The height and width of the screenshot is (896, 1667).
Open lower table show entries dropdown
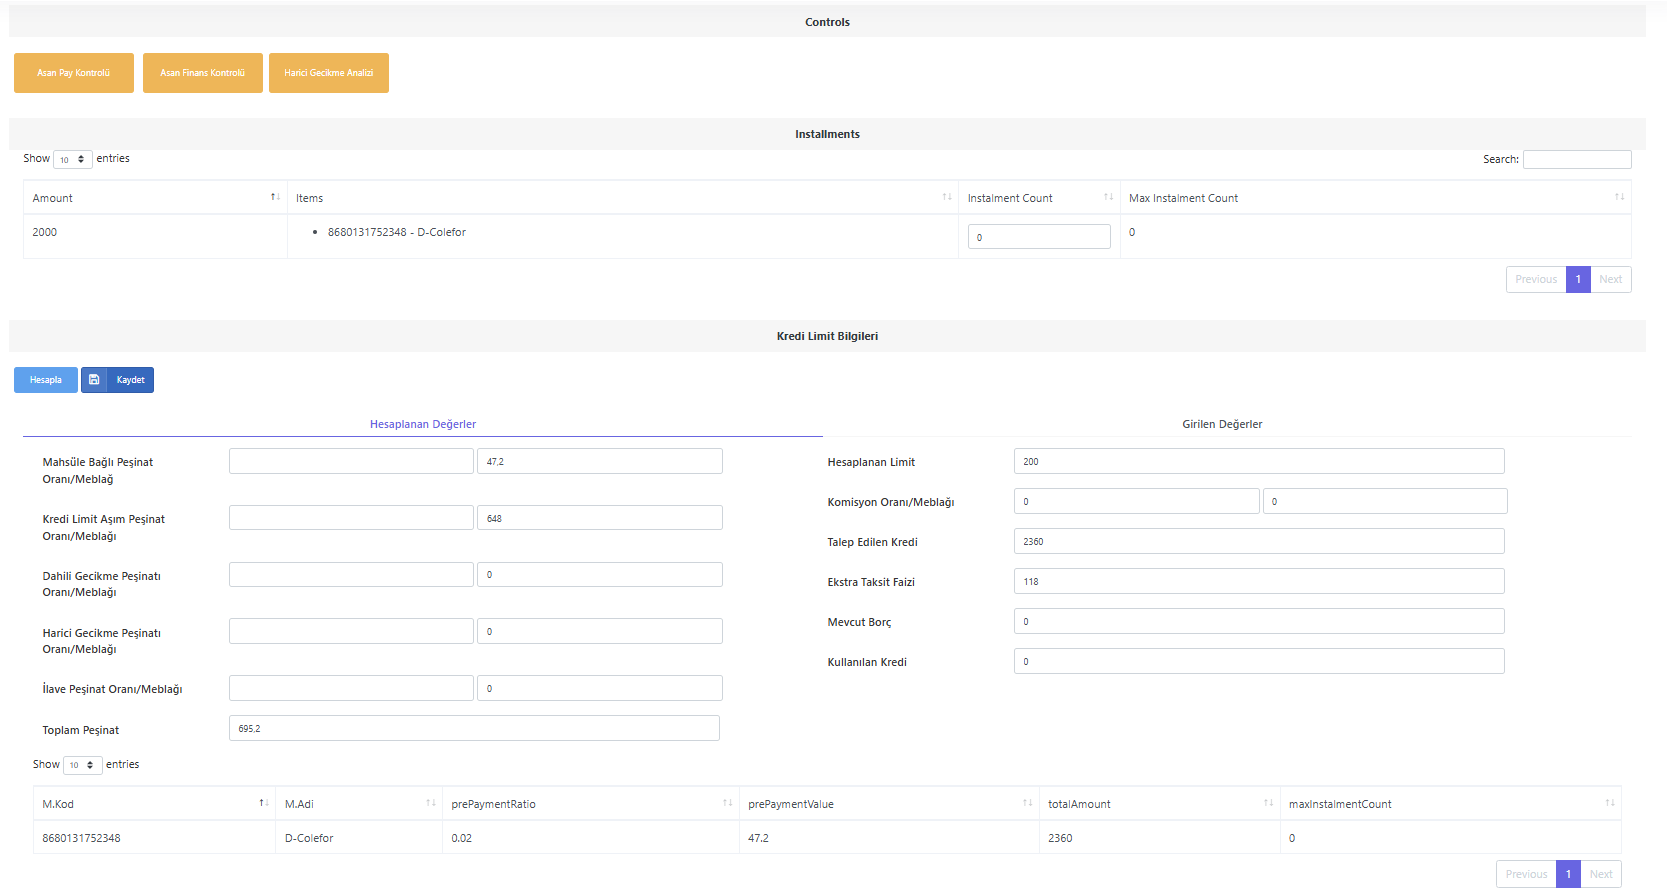point(83,765)
